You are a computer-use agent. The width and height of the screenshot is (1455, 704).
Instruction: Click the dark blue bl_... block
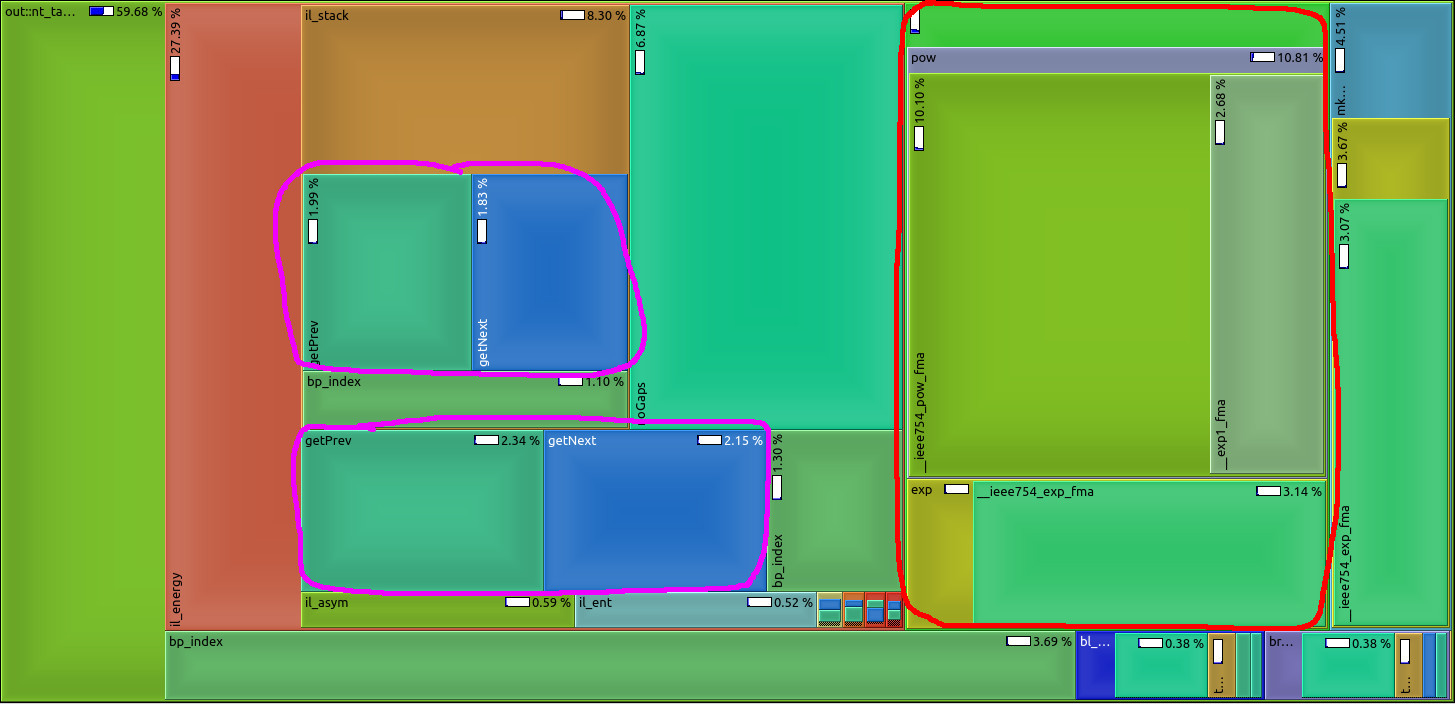pyautogui.click(x=1095, y=665)
